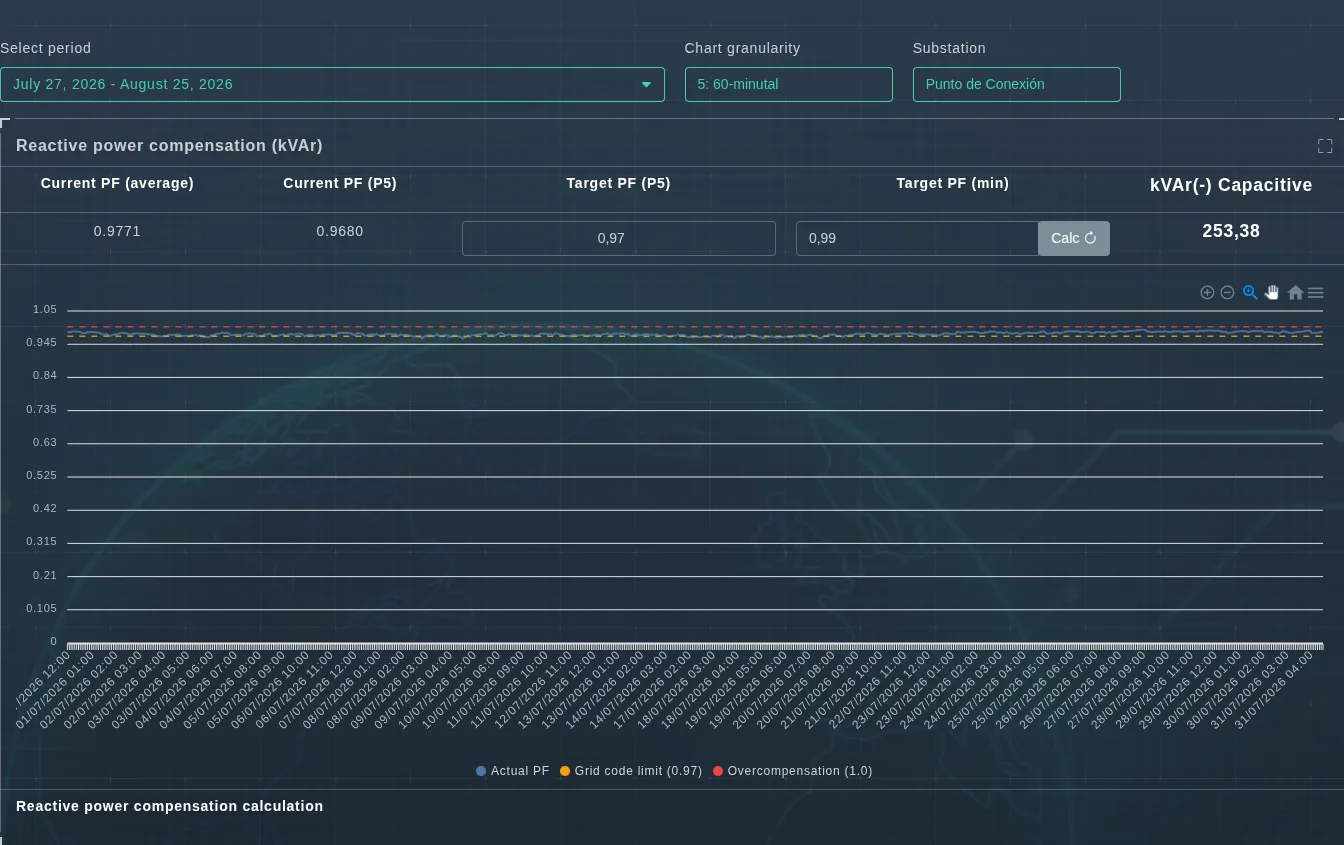Activate the chart panning hand tool
This screenshot has width=1344, height=845.
pyautogui.click(x=1272, y=293)
